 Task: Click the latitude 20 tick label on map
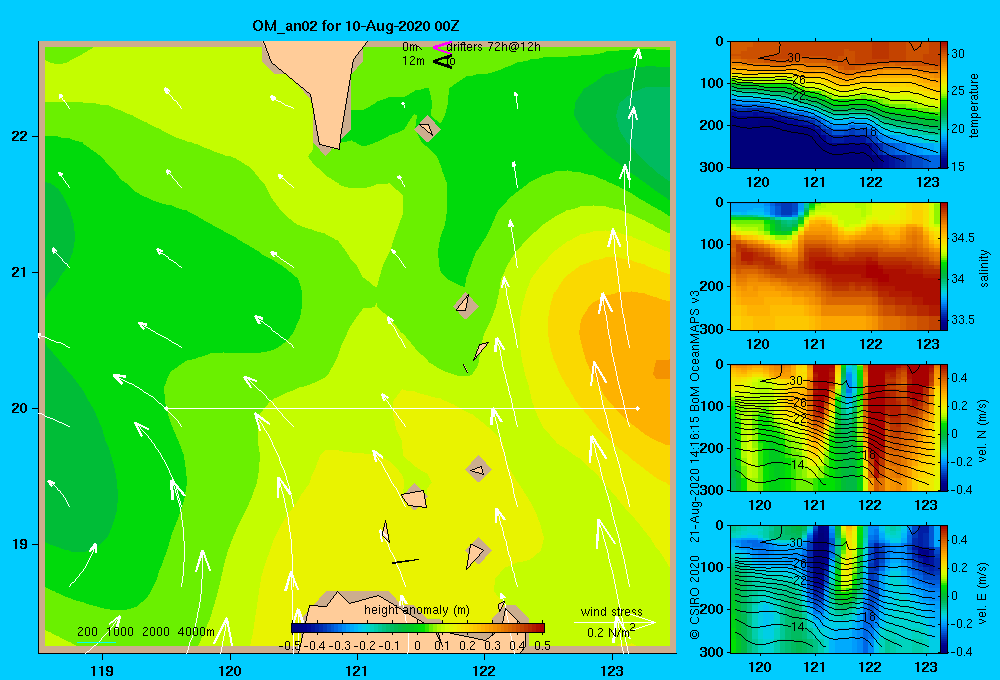[x=19, y=408]
